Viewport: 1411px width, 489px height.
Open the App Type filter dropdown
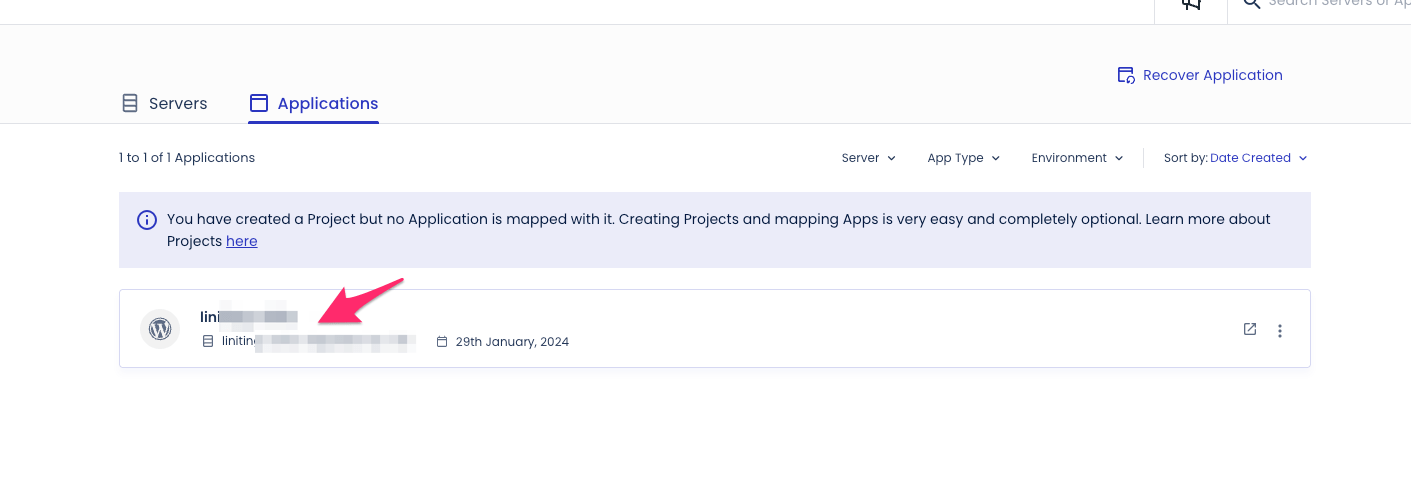coord(963,158)
